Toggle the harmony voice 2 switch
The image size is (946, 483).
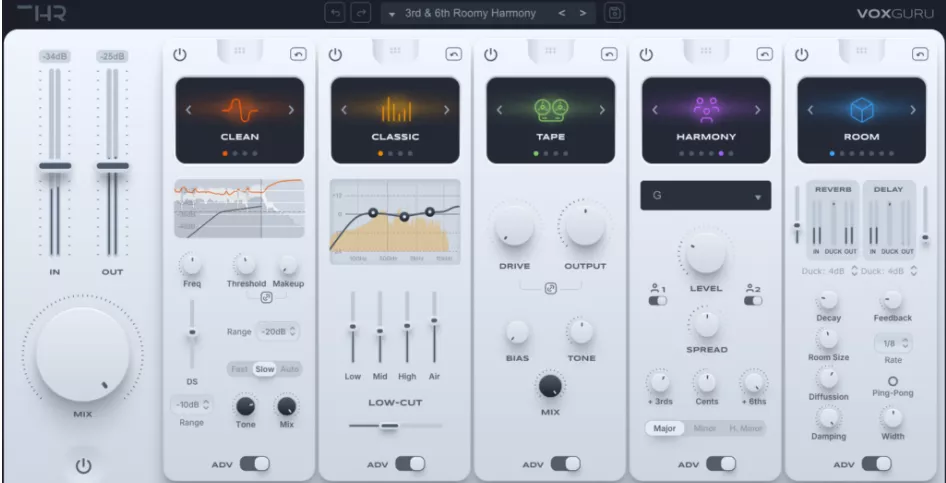(x=753, y=300)
